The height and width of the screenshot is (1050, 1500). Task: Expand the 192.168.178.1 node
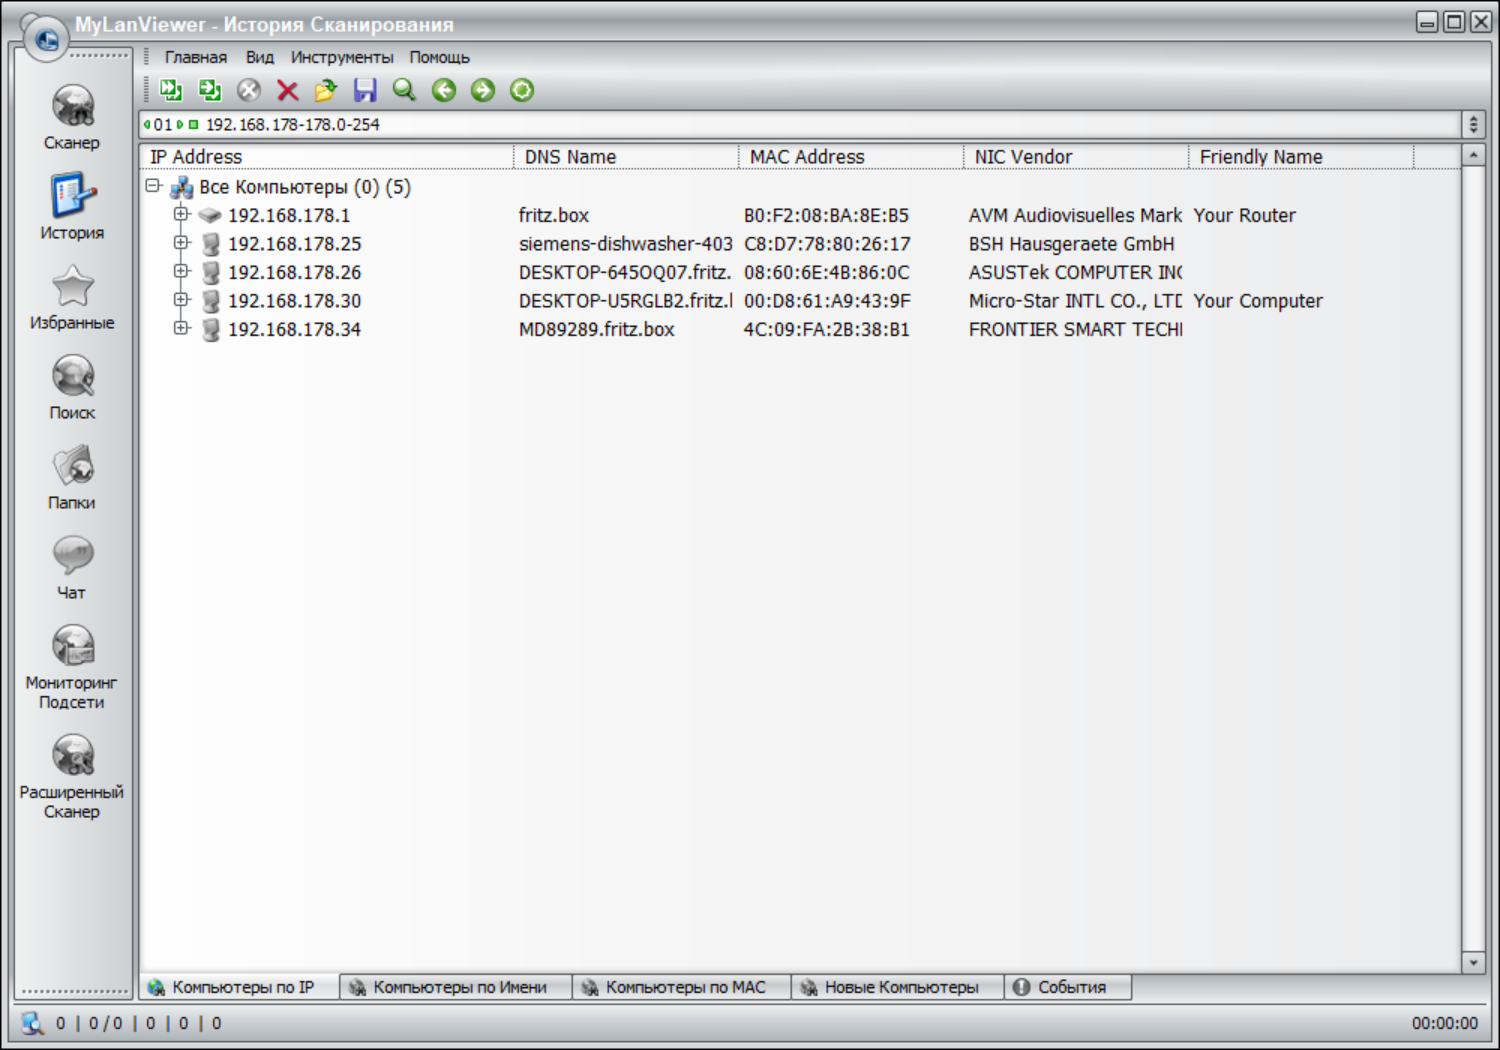coord(181,214)
